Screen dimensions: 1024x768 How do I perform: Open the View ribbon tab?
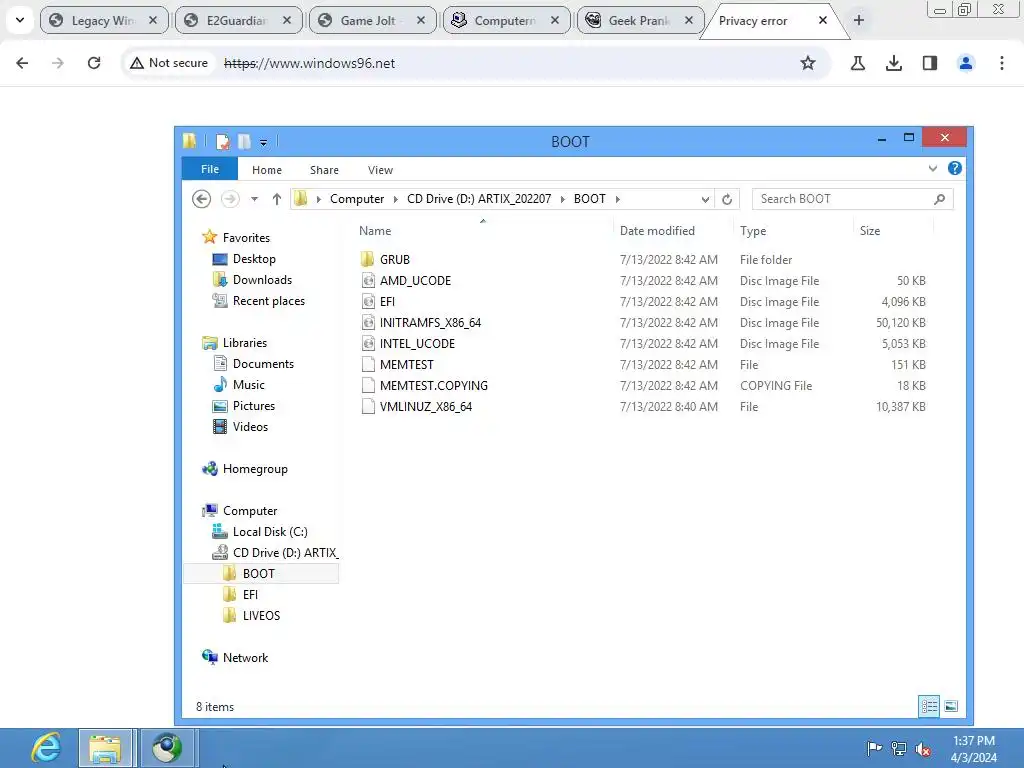pyautogui.click(x=380, y=170)
